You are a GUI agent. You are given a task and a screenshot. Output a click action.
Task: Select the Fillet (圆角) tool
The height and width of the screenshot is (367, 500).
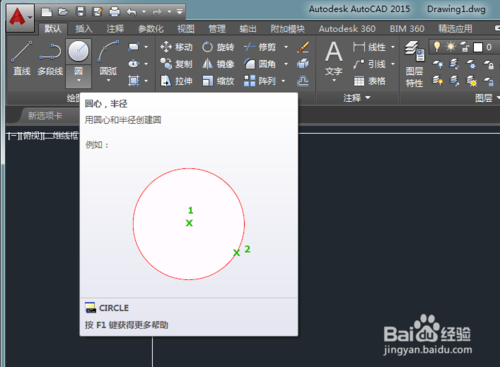[260, 64]
